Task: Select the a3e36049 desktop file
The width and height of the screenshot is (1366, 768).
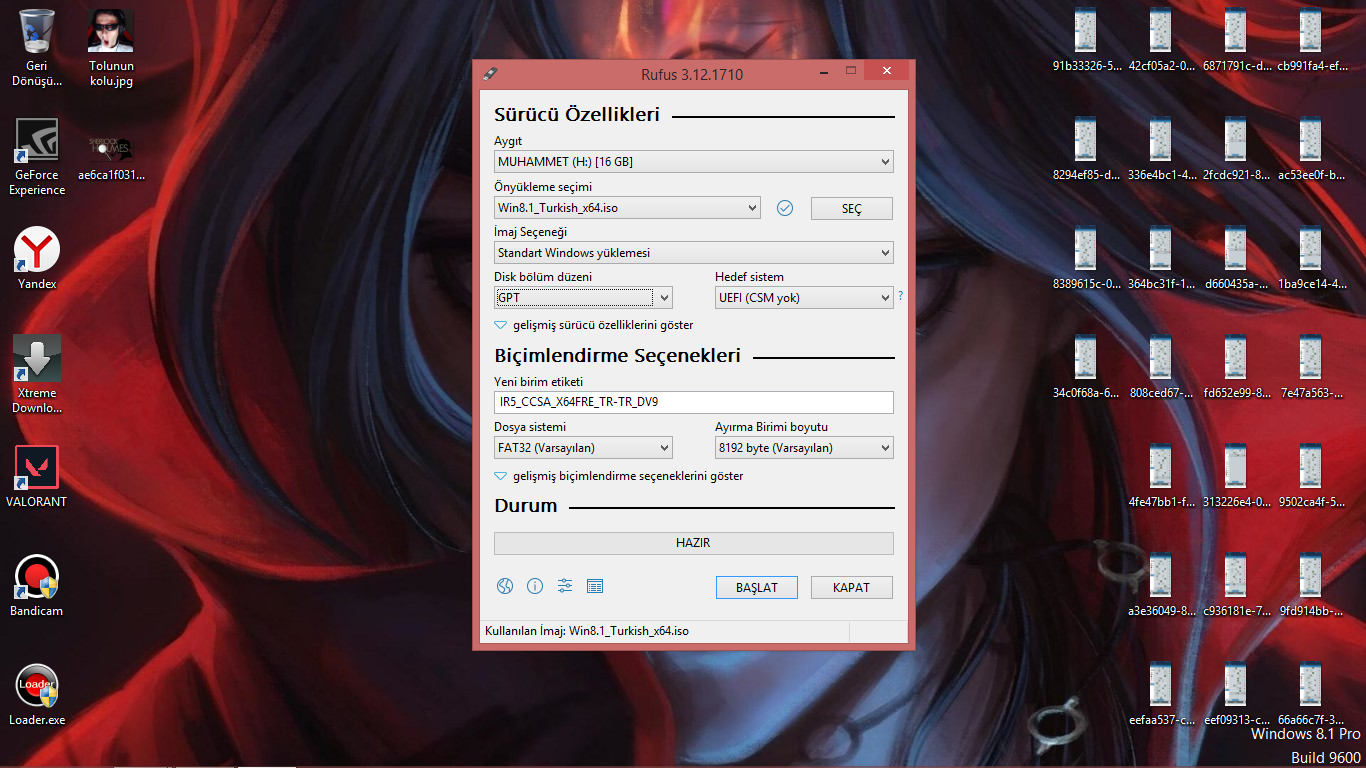Action: point(1161,586)
